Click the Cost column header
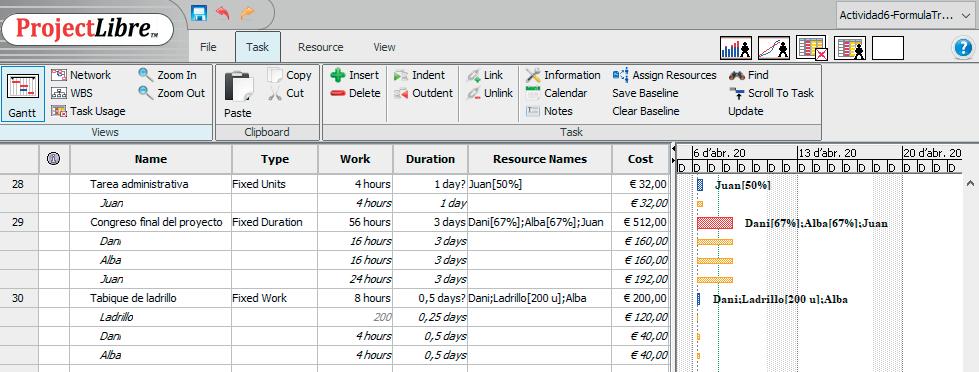979x372 pixels. pyautogui.click(x=641, y=159)
